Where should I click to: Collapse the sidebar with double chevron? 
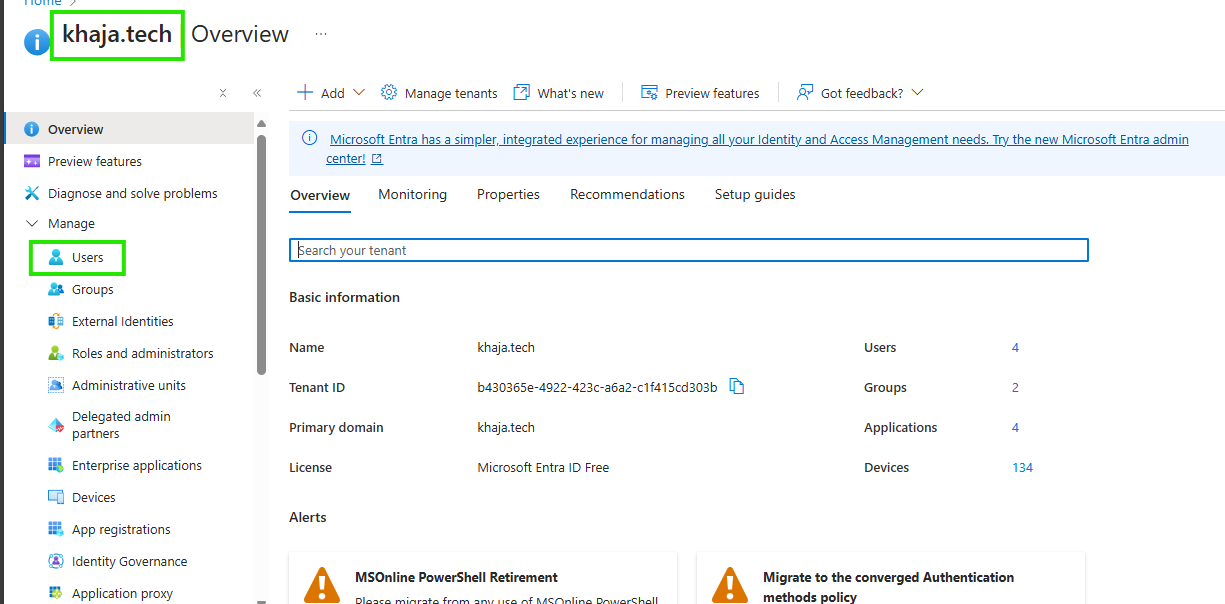point(257,93)
